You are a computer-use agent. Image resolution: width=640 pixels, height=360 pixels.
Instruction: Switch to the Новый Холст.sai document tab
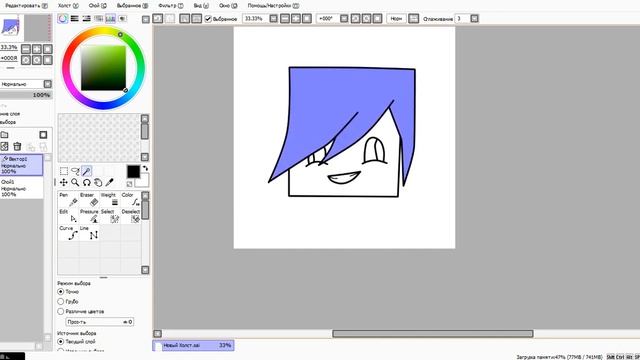click(x=193, y=345)
